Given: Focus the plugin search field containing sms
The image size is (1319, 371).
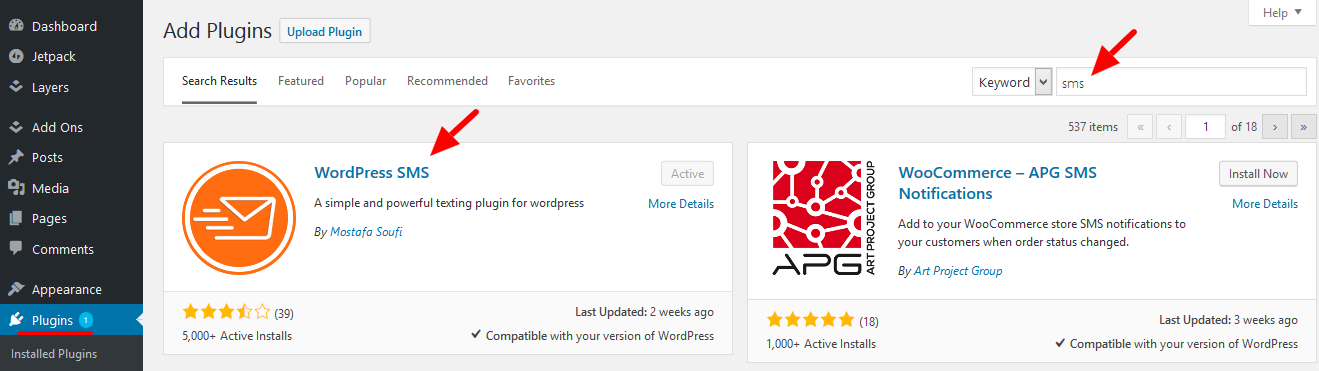Looking at the screenshot, I should pyautogui.click(x=1181, y=82).
